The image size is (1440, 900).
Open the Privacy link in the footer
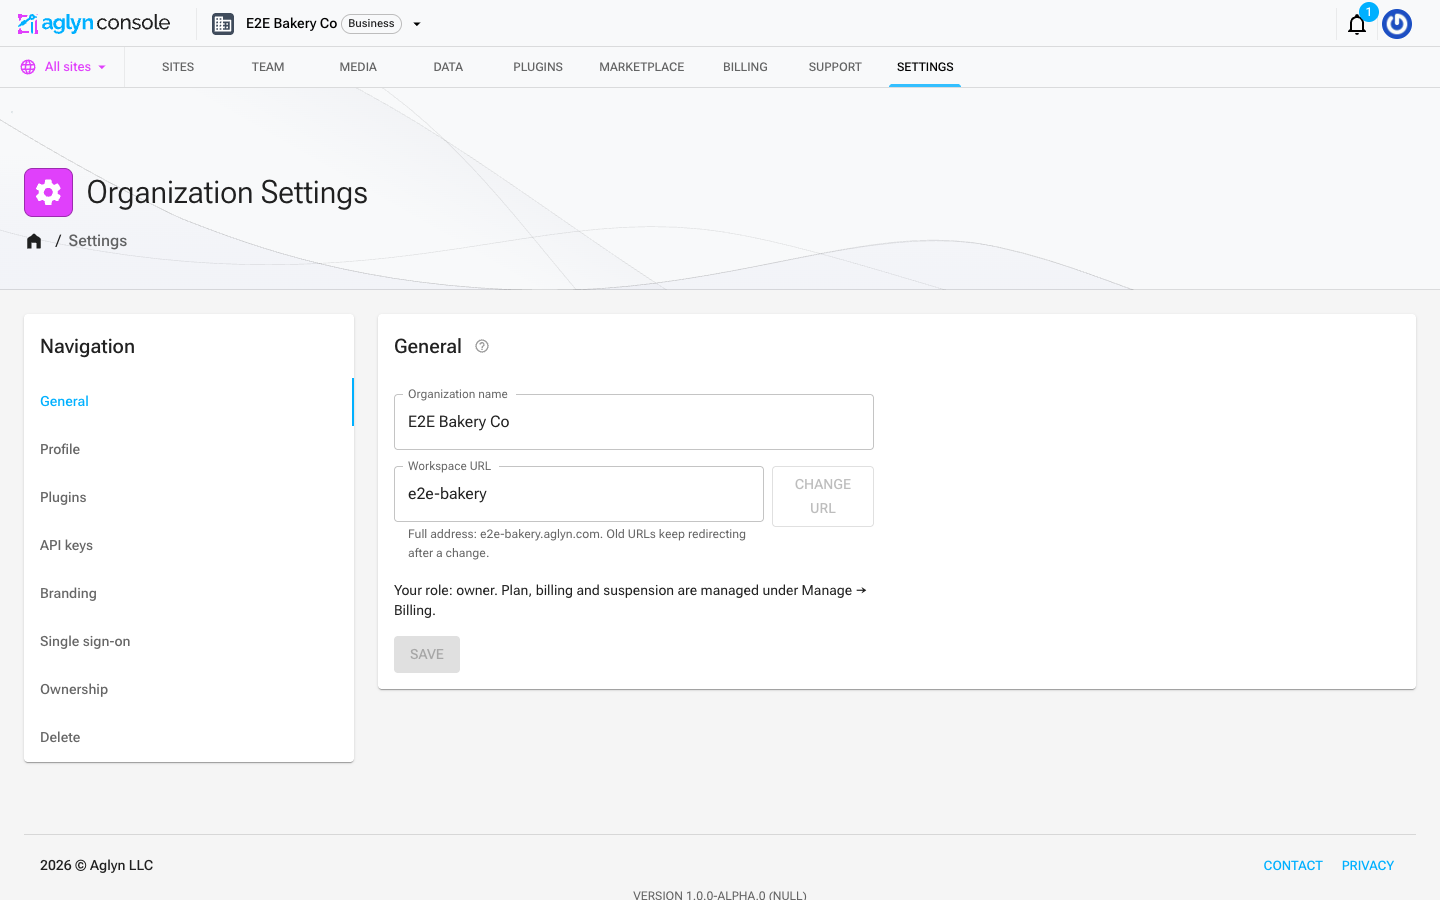1368,866
